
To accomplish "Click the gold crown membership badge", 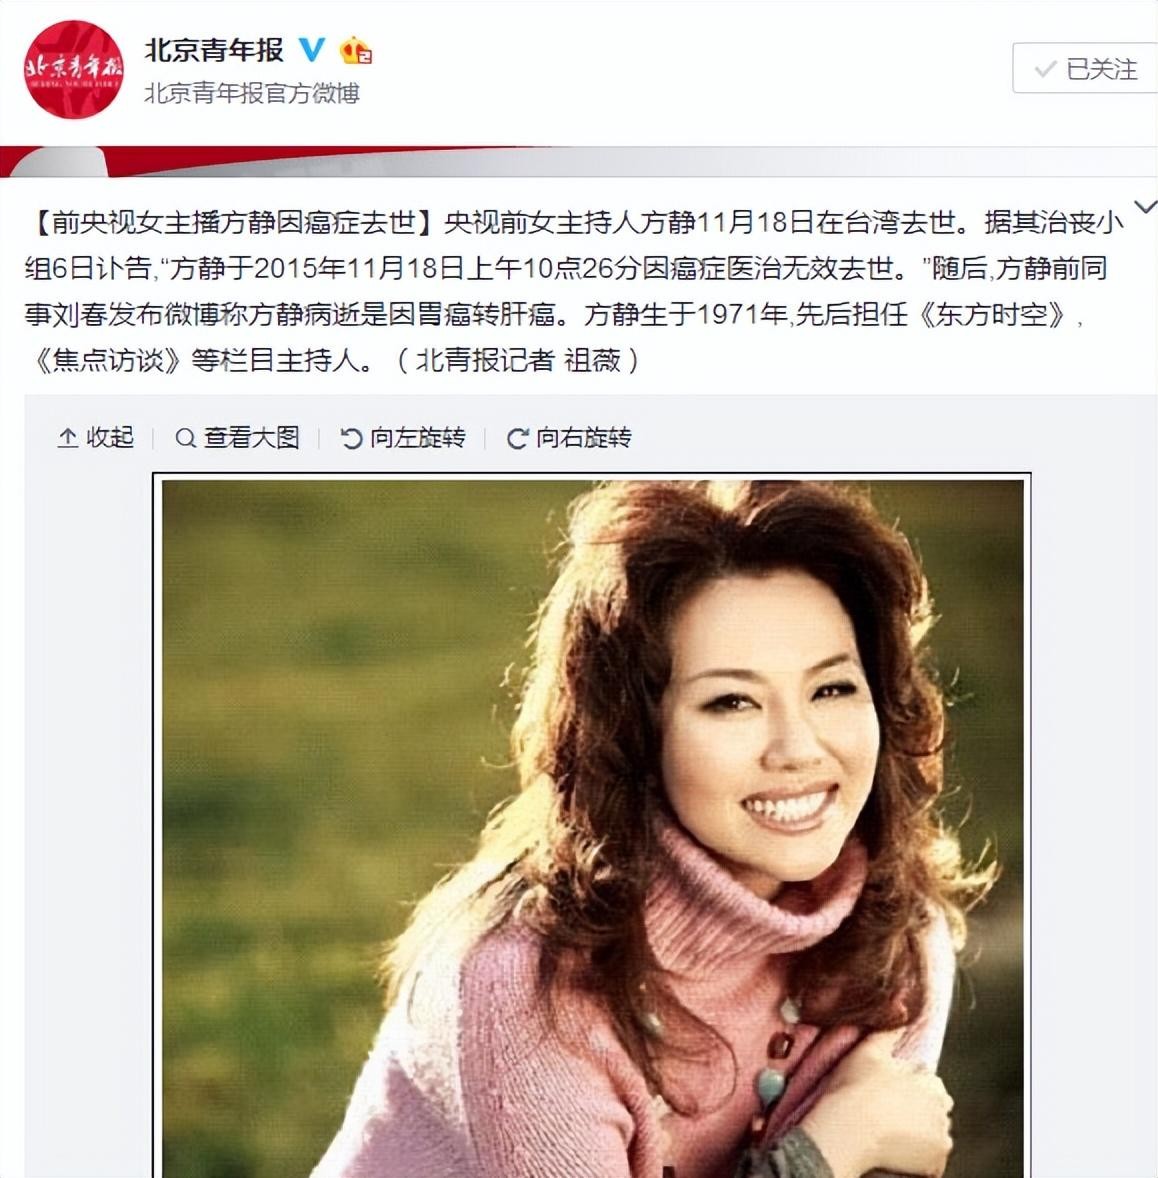I will coord(356,50).
